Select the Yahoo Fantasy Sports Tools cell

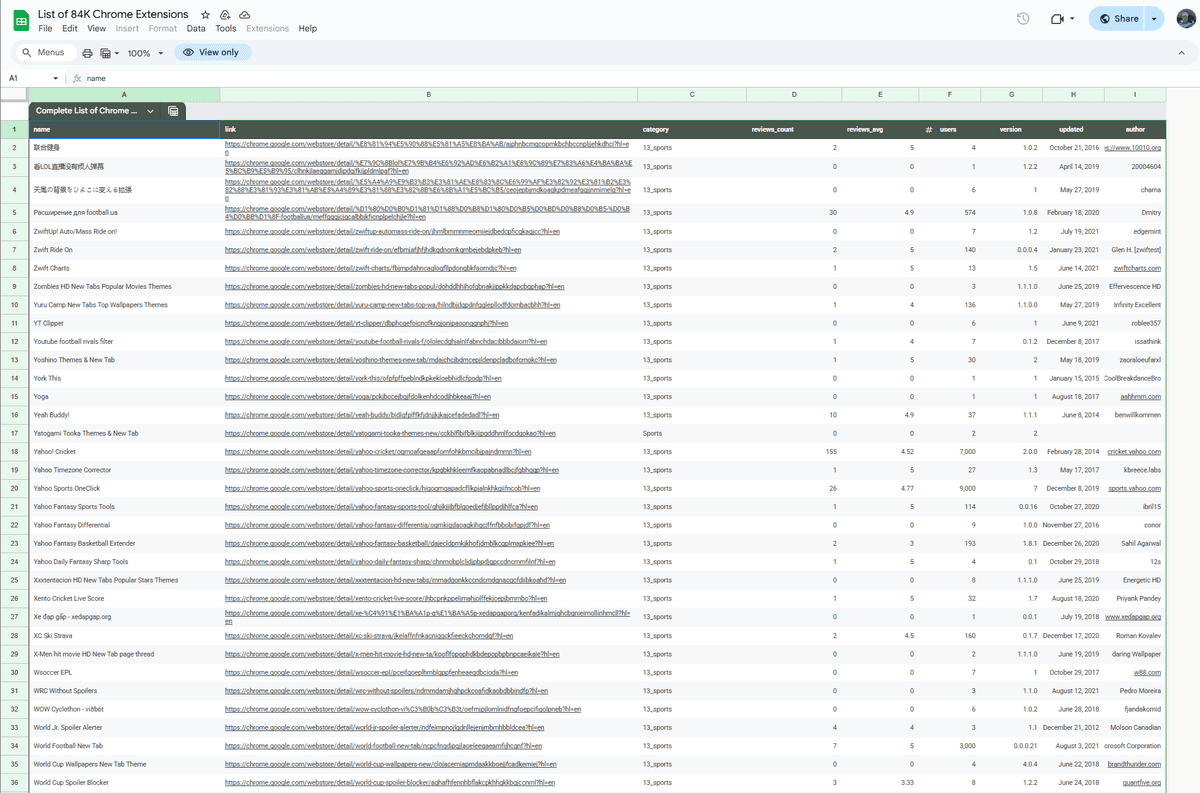tap(124, 506)
